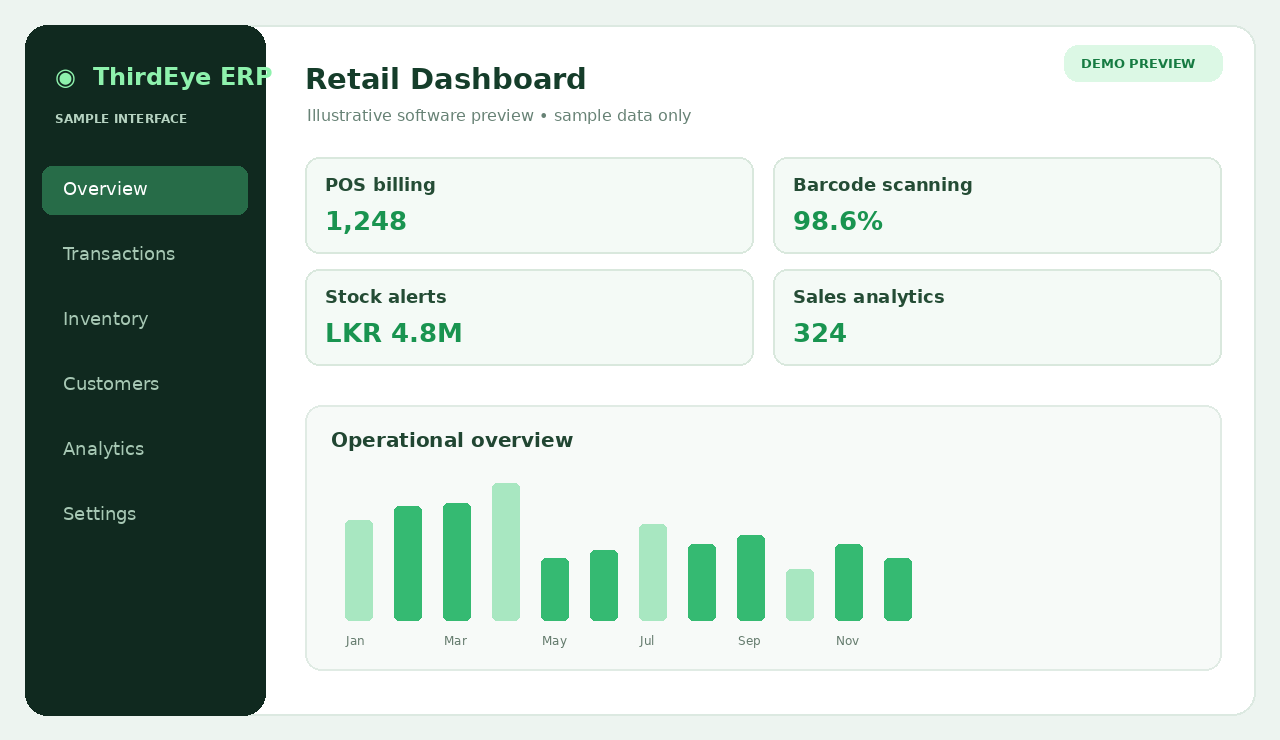Click the 324 sales analytics value
1280x740 pixels.
[820, 334]
